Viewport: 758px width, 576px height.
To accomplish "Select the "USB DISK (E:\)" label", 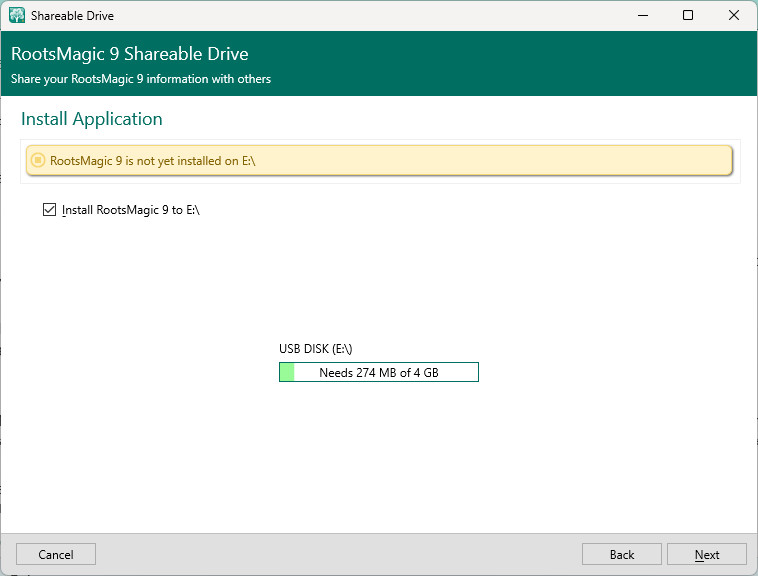I will 315,349.
